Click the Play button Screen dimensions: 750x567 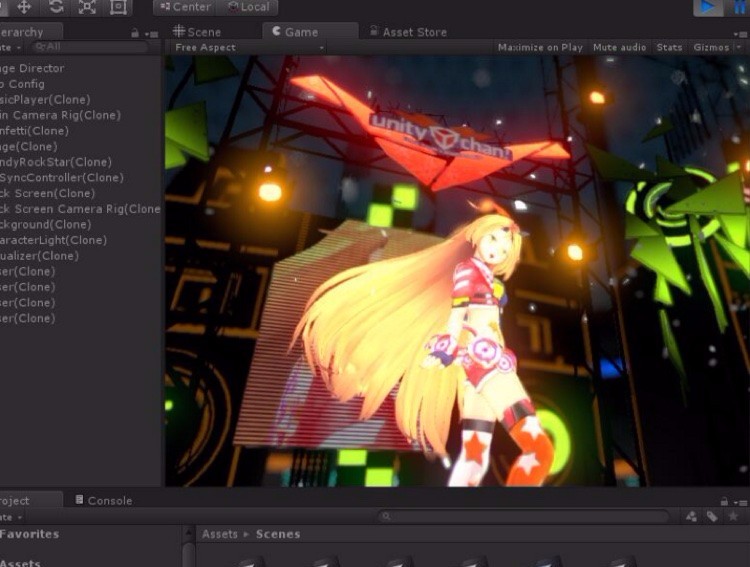point(708,7)
